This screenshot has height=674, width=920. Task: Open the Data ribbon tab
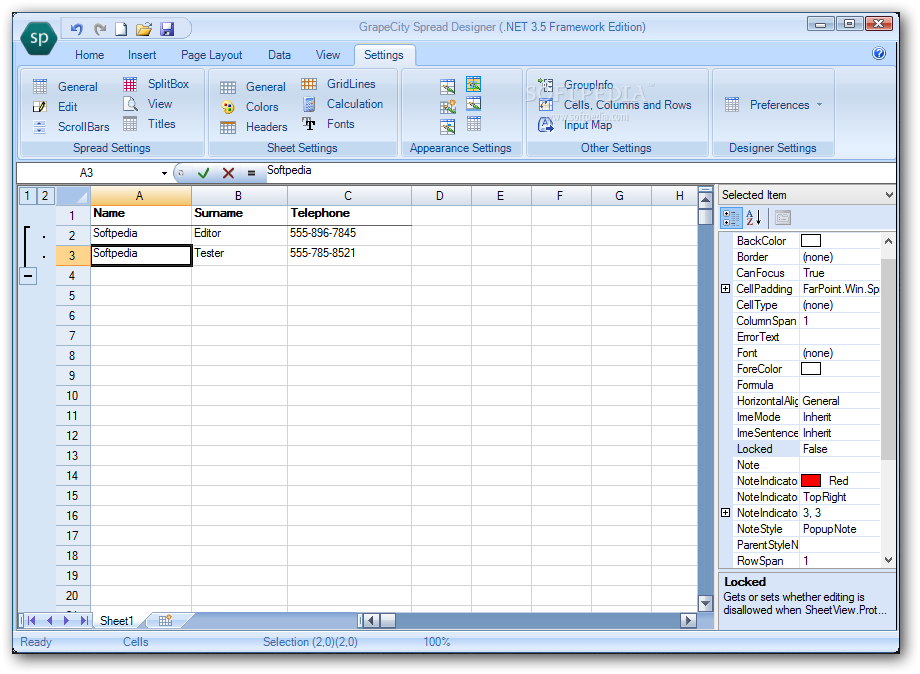coord(279,55)
